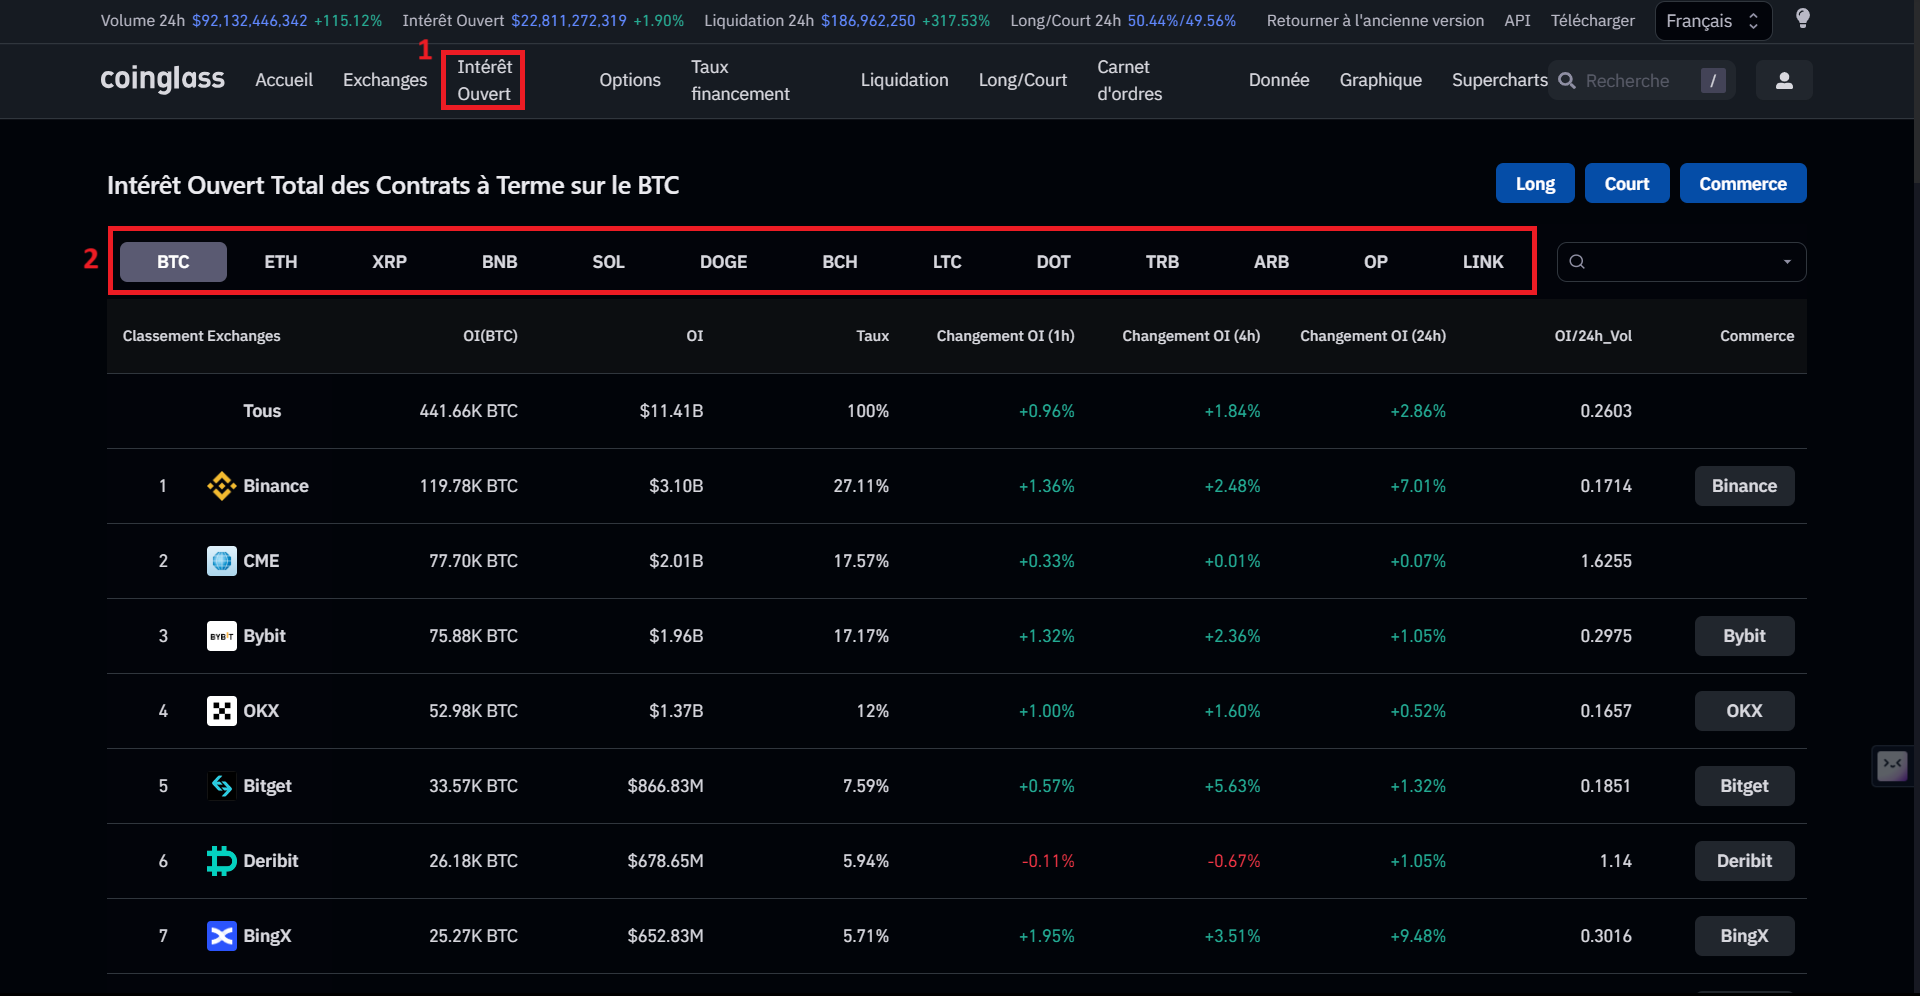
Task: Select the DOGE coin tab
Action: click(x=723, y=262)
